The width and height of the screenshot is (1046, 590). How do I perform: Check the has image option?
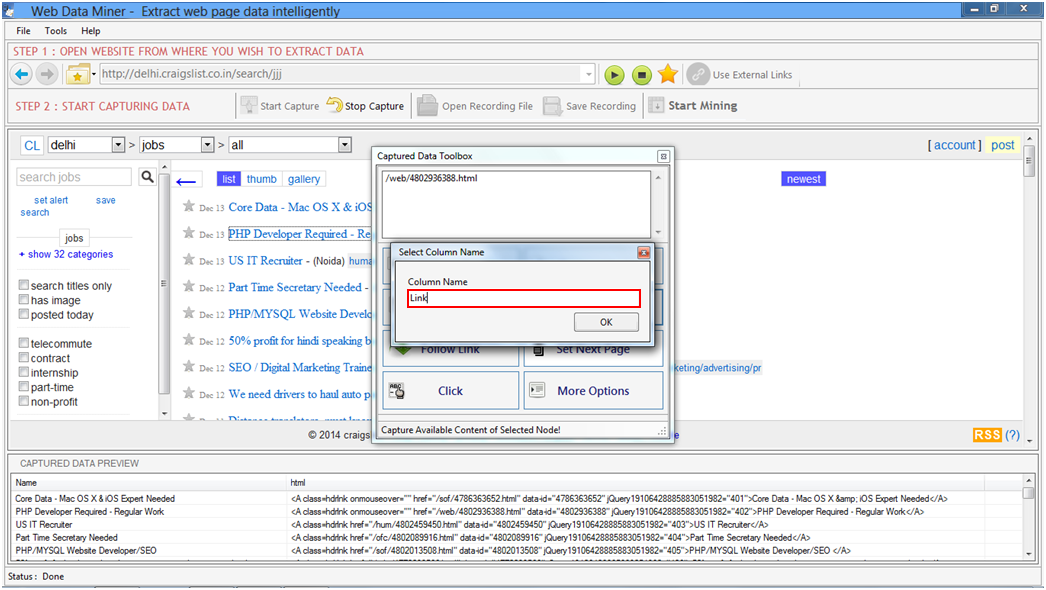coord(24,300)
